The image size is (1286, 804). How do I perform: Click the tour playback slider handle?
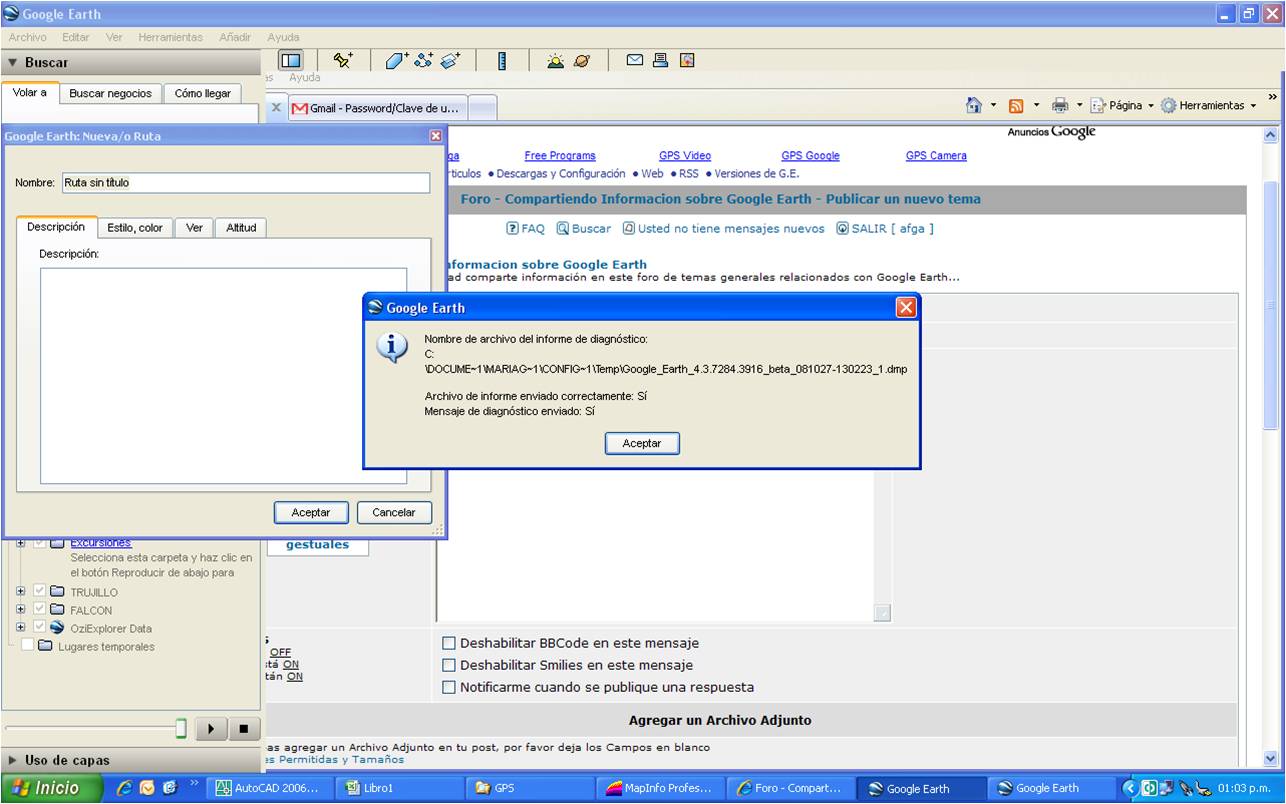[181, 728]
